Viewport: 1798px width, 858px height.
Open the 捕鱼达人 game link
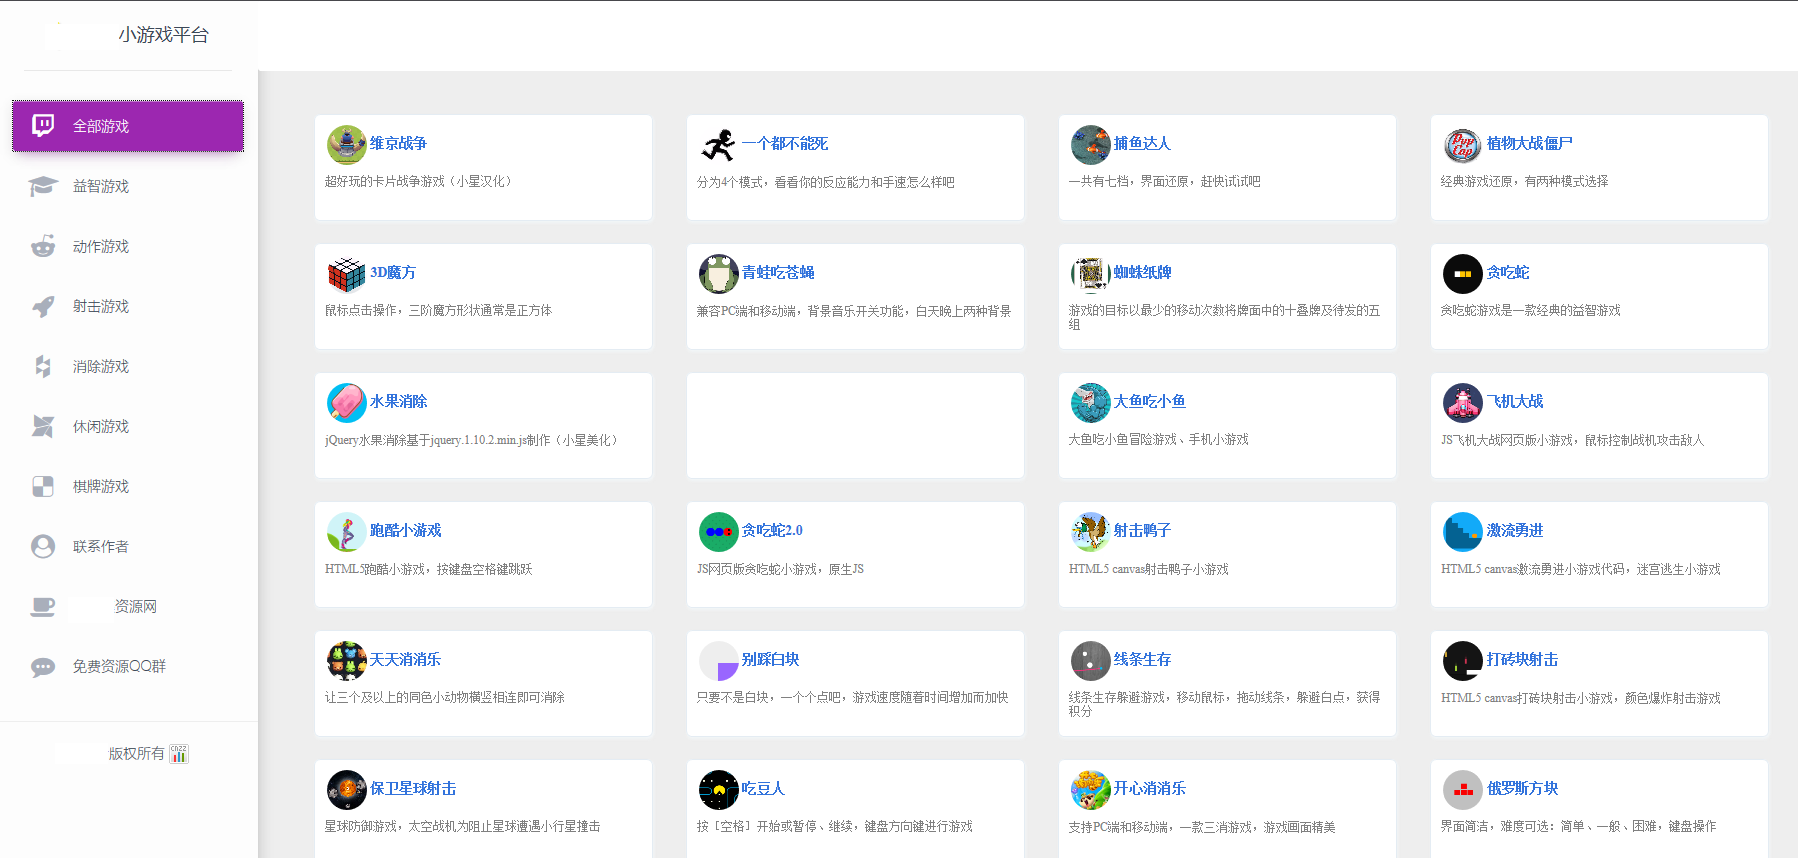click(x=1142, y=144)
